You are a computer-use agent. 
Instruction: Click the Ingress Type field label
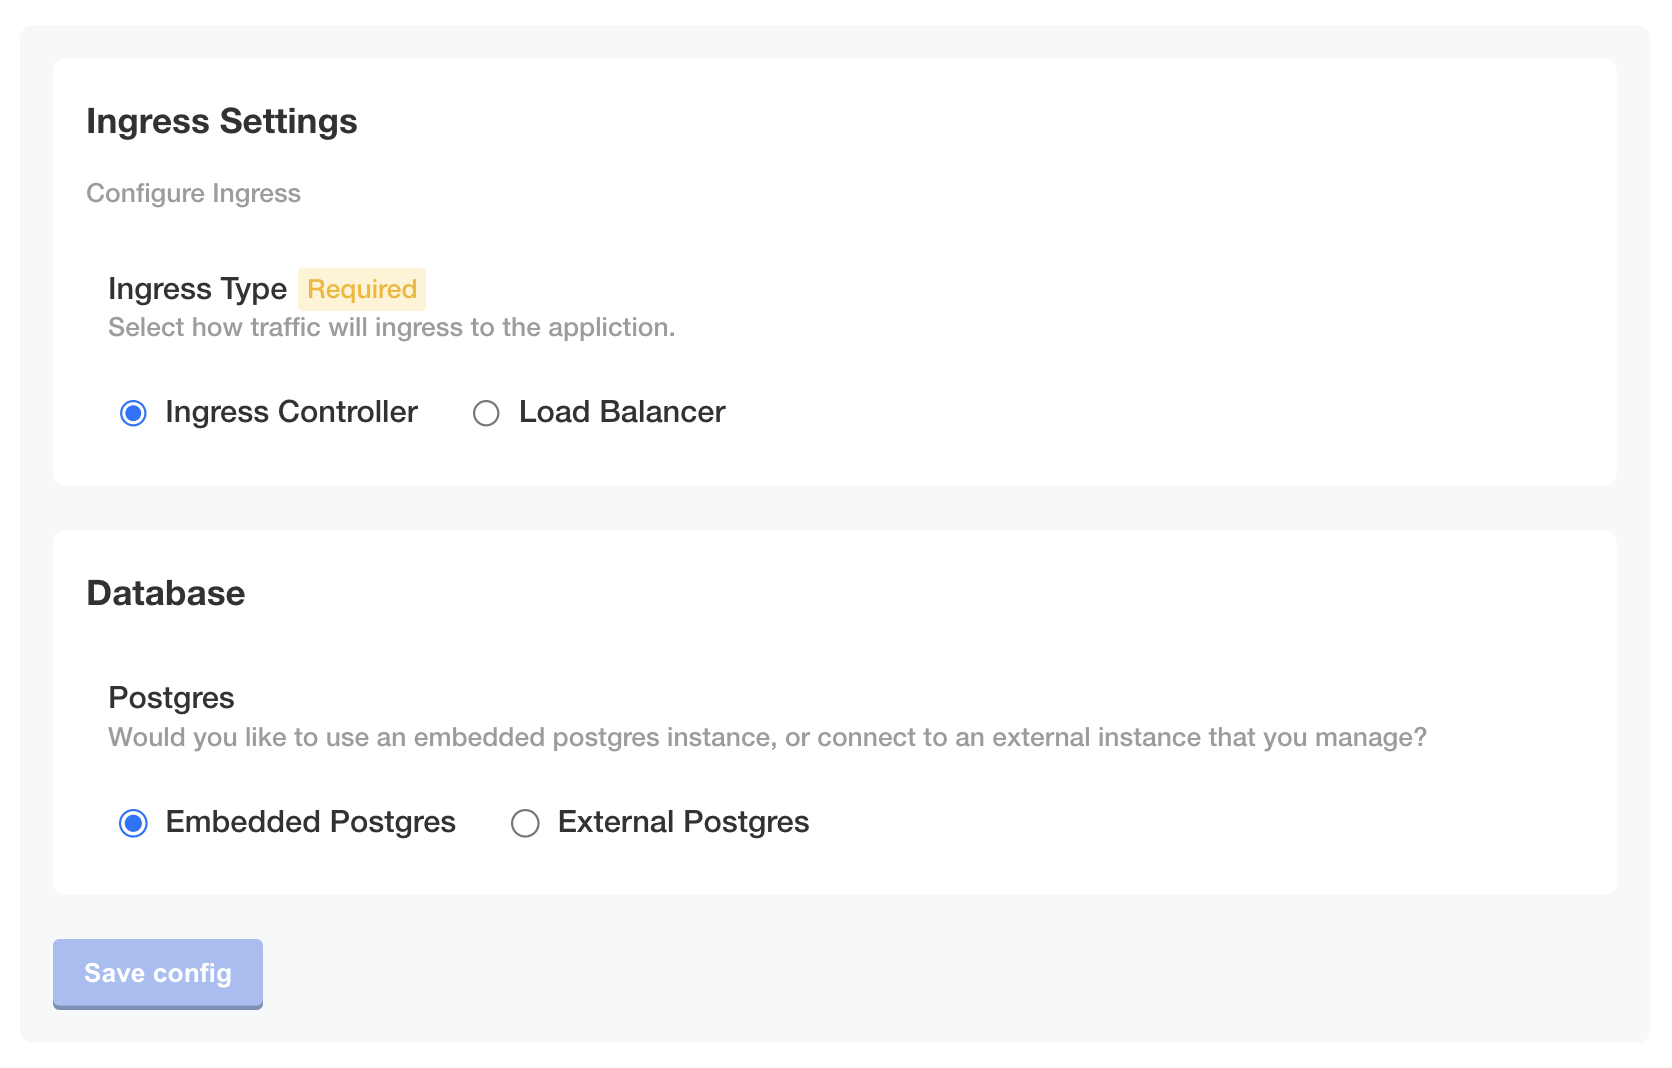pos(196,289)
